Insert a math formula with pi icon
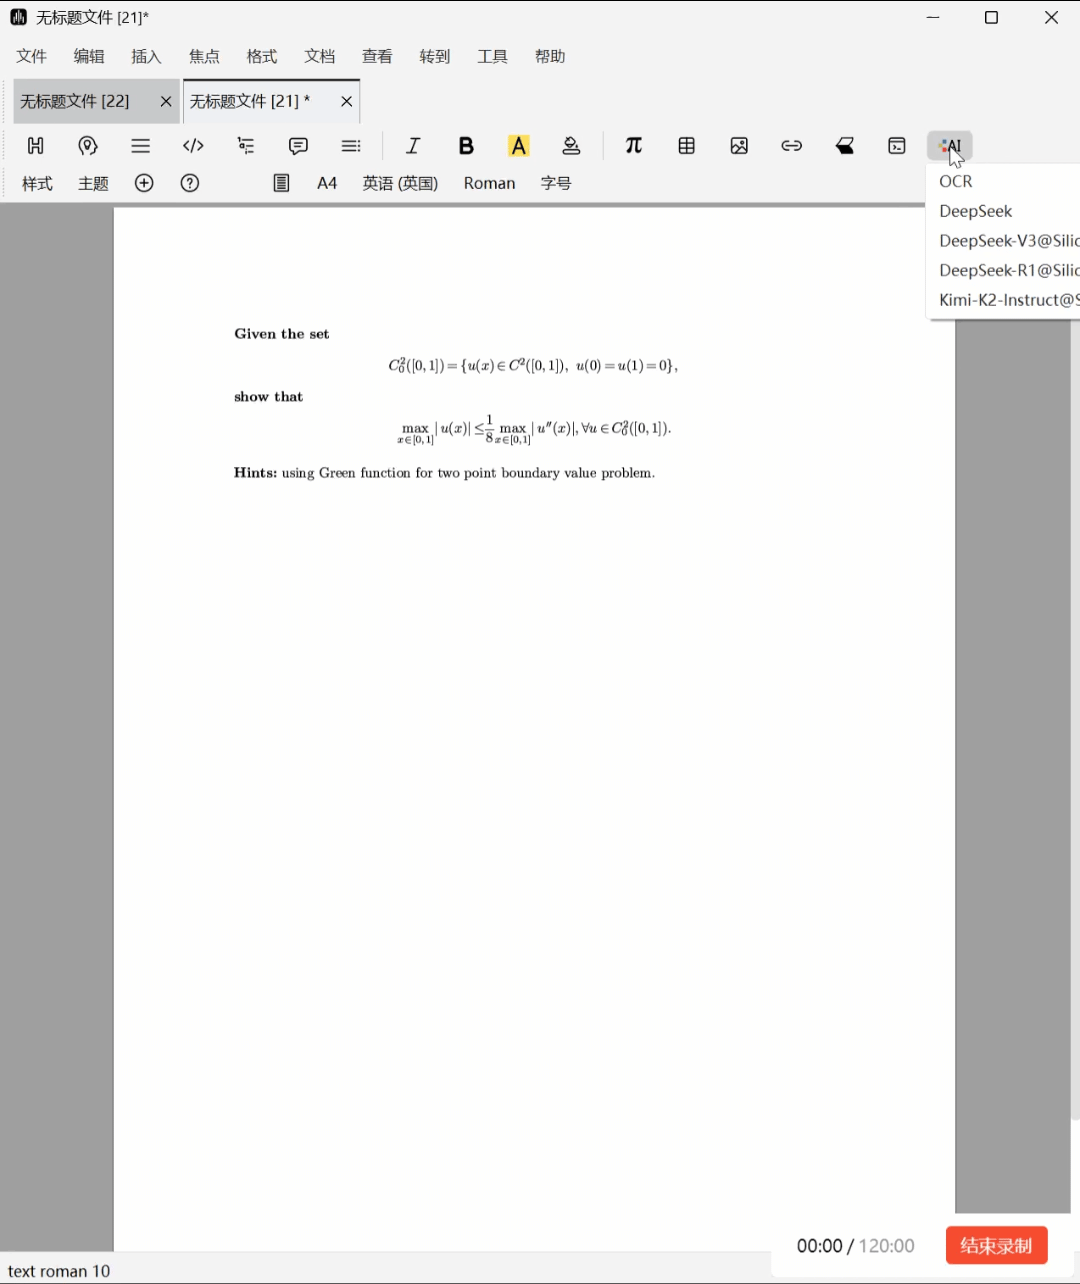 633,146
